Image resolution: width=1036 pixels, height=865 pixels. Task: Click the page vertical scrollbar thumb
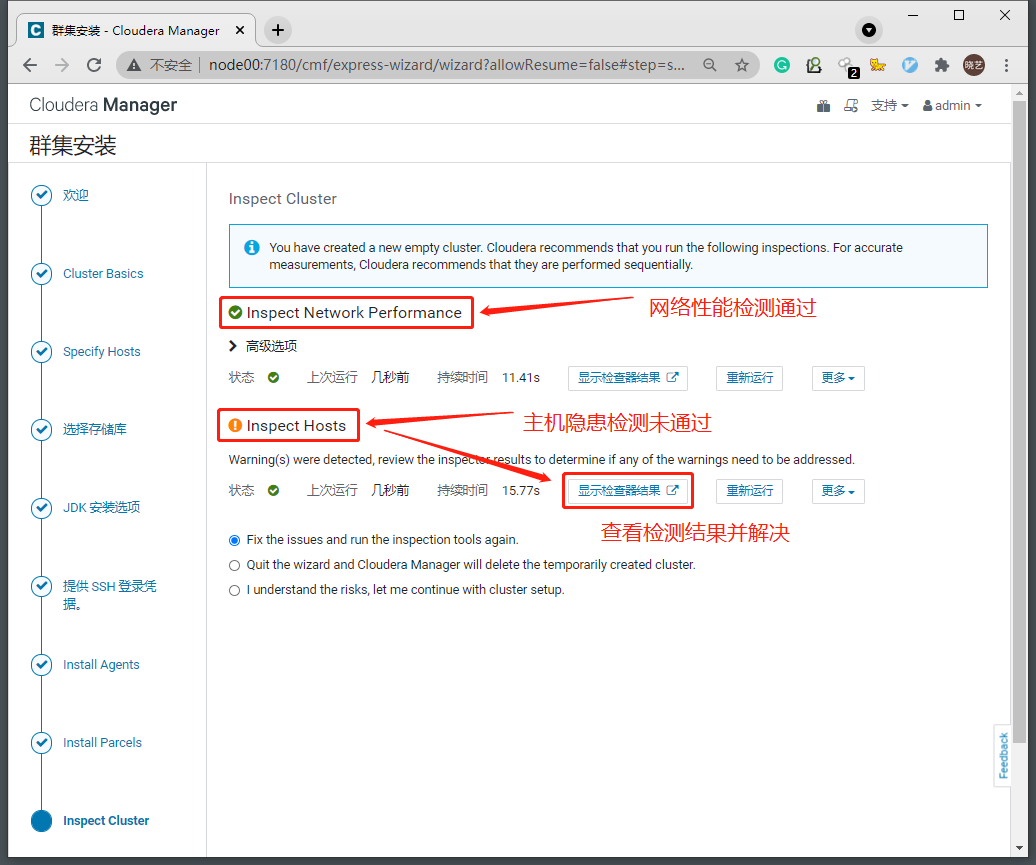pos(1019,422)
